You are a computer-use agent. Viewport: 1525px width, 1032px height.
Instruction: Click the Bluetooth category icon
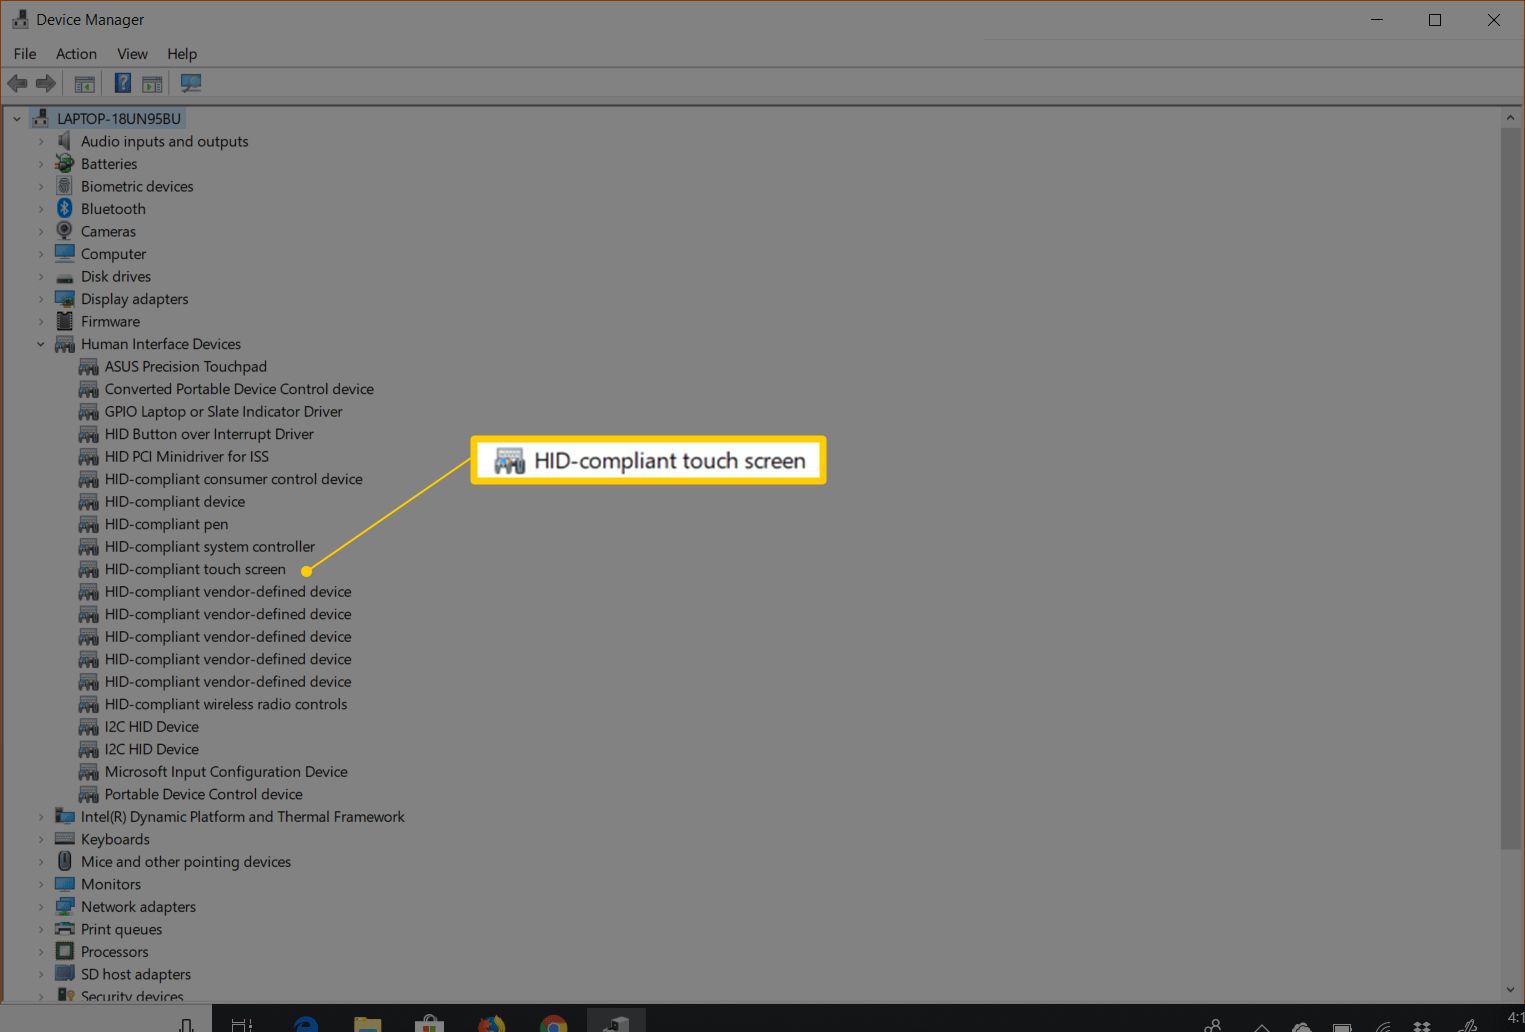coord(65,208)
